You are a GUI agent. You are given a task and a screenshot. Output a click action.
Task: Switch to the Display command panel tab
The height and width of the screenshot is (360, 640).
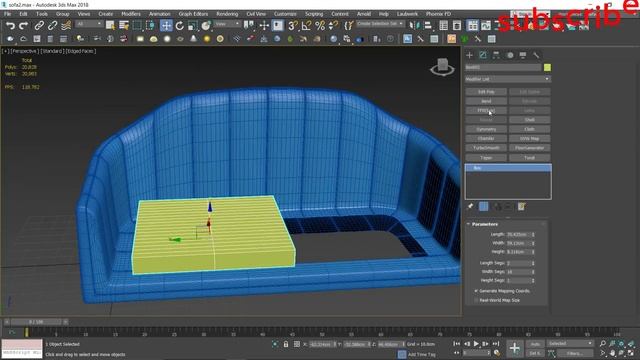[x=522, y=55]
